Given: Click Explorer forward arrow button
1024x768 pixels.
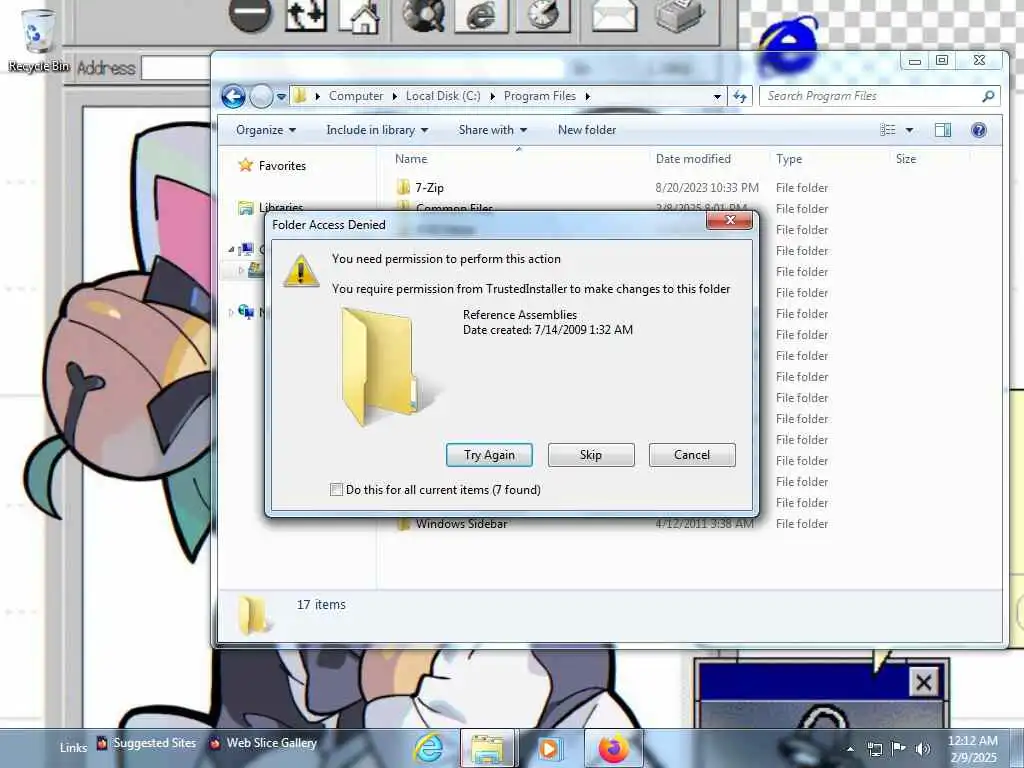Looking at the screenshot, I should tap(261, 97).
